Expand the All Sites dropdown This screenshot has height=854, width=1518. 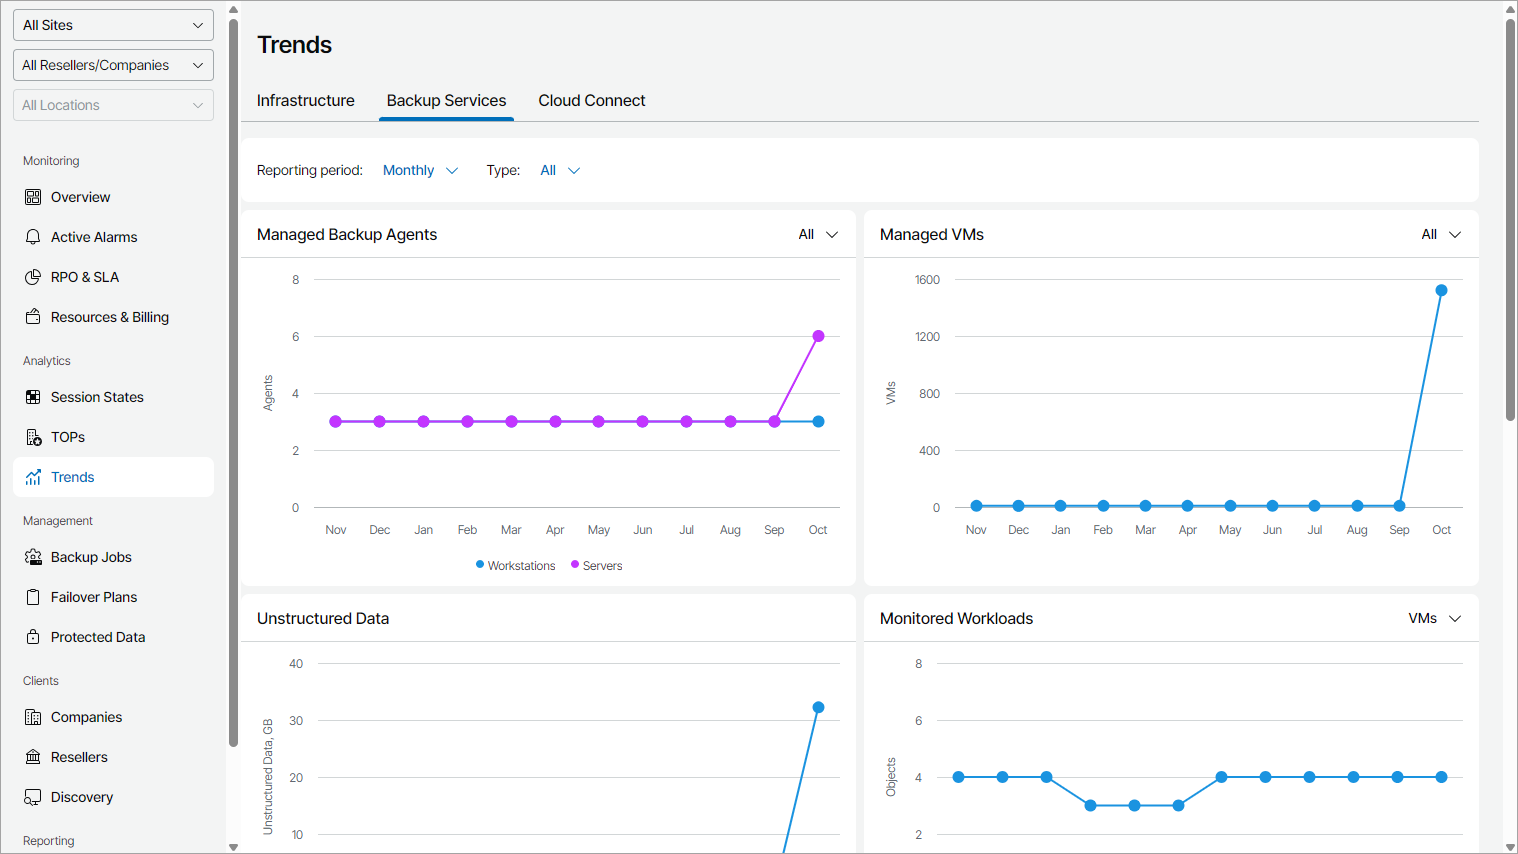[113, 25]
